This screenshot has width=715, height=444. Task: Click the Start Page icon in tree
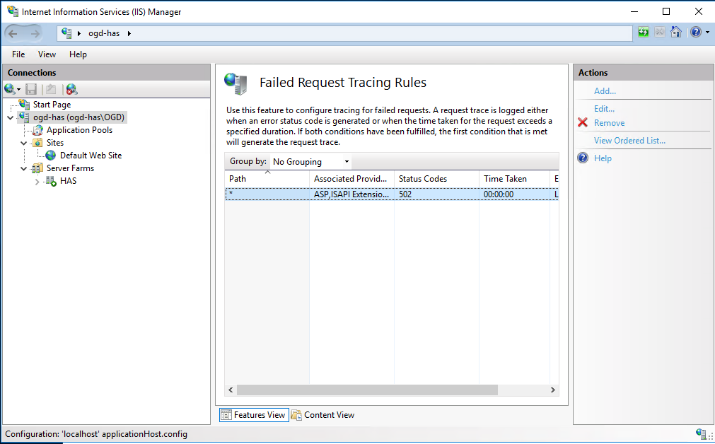pos(24,104)
